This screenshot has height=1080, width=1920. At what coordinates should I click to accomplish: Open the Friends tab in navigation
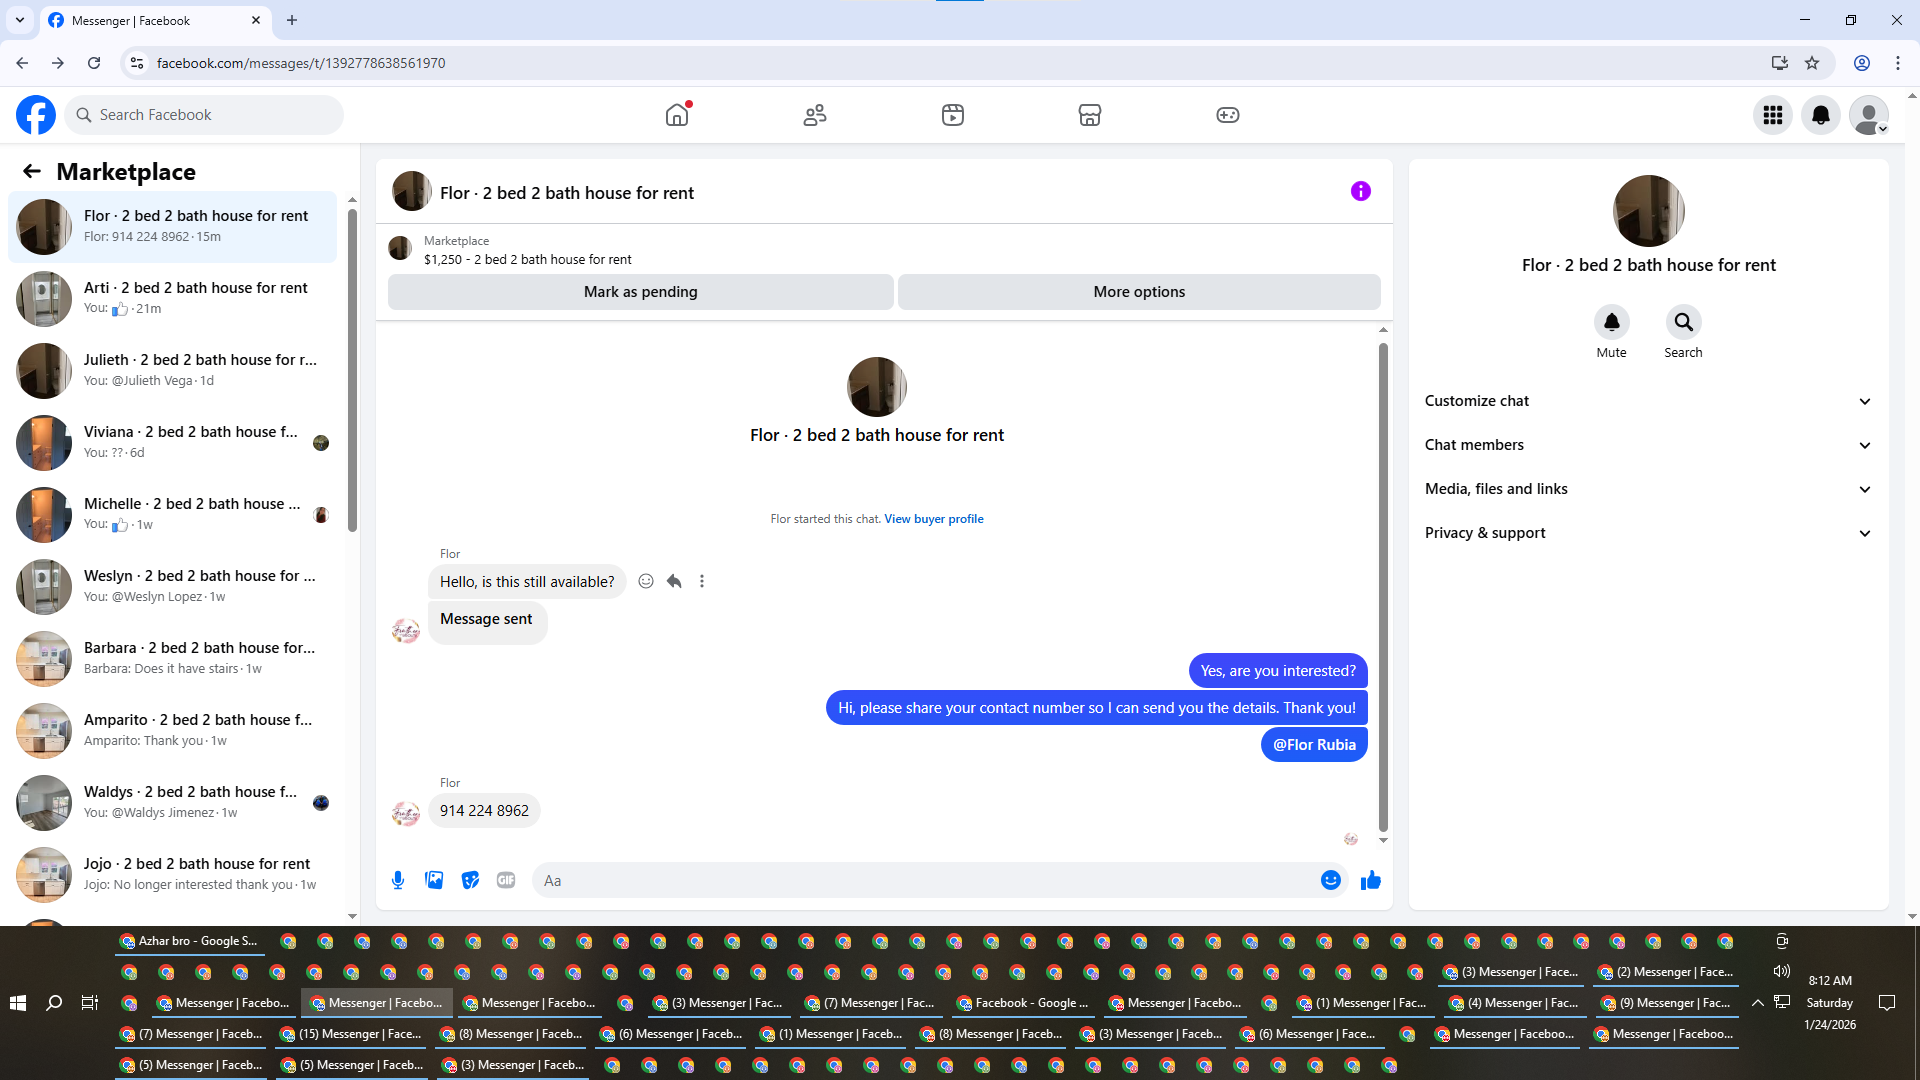pyautogui.click(x=815, y=115)
